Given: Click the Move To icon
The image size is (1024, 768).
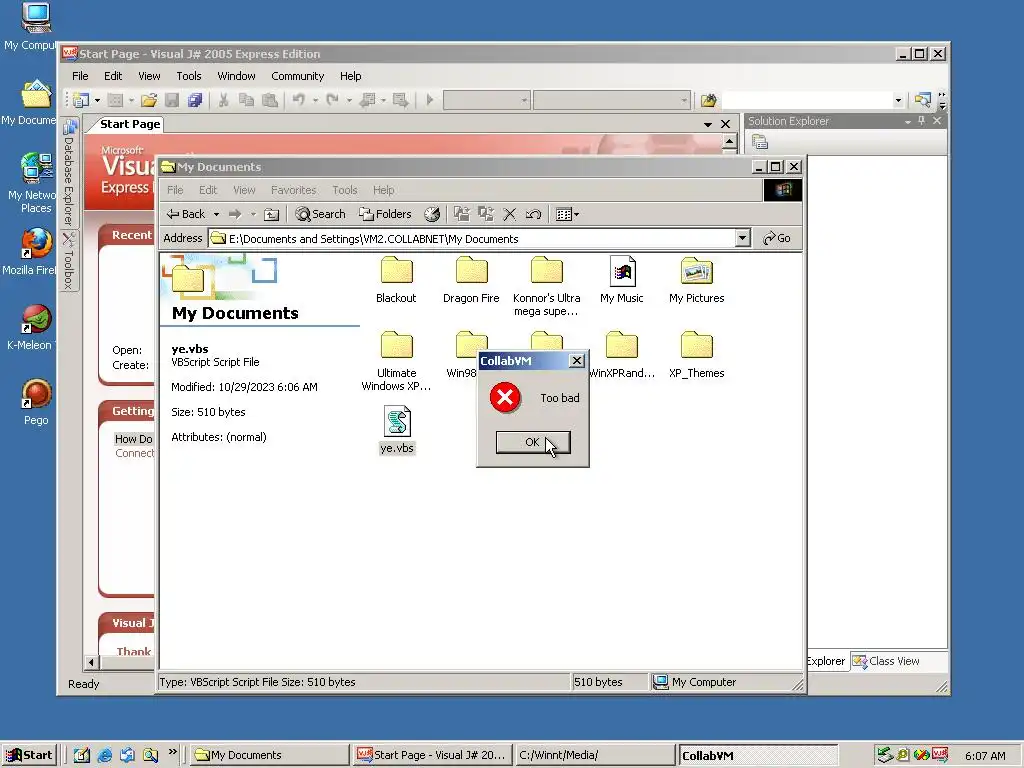Looking at the screenshot, I should pyautogui.click(x=462, y=214).
